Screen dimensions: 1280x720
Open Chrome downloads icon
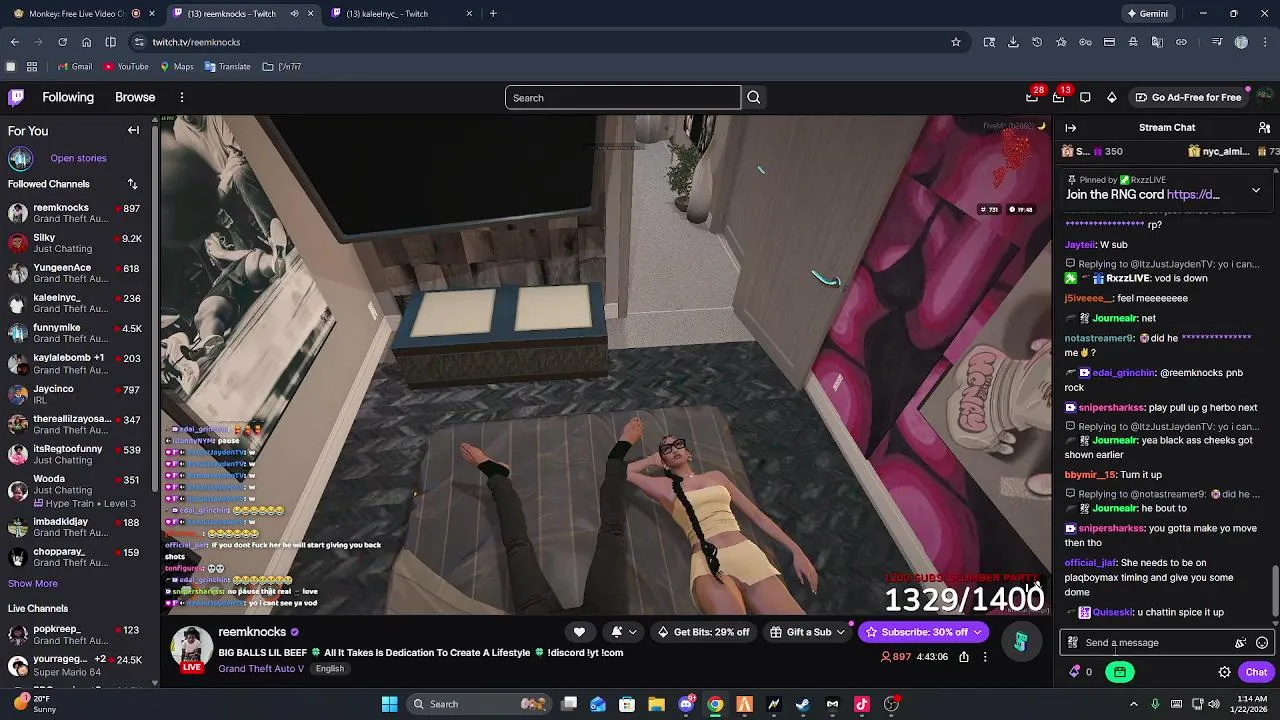coord(1013,42)
